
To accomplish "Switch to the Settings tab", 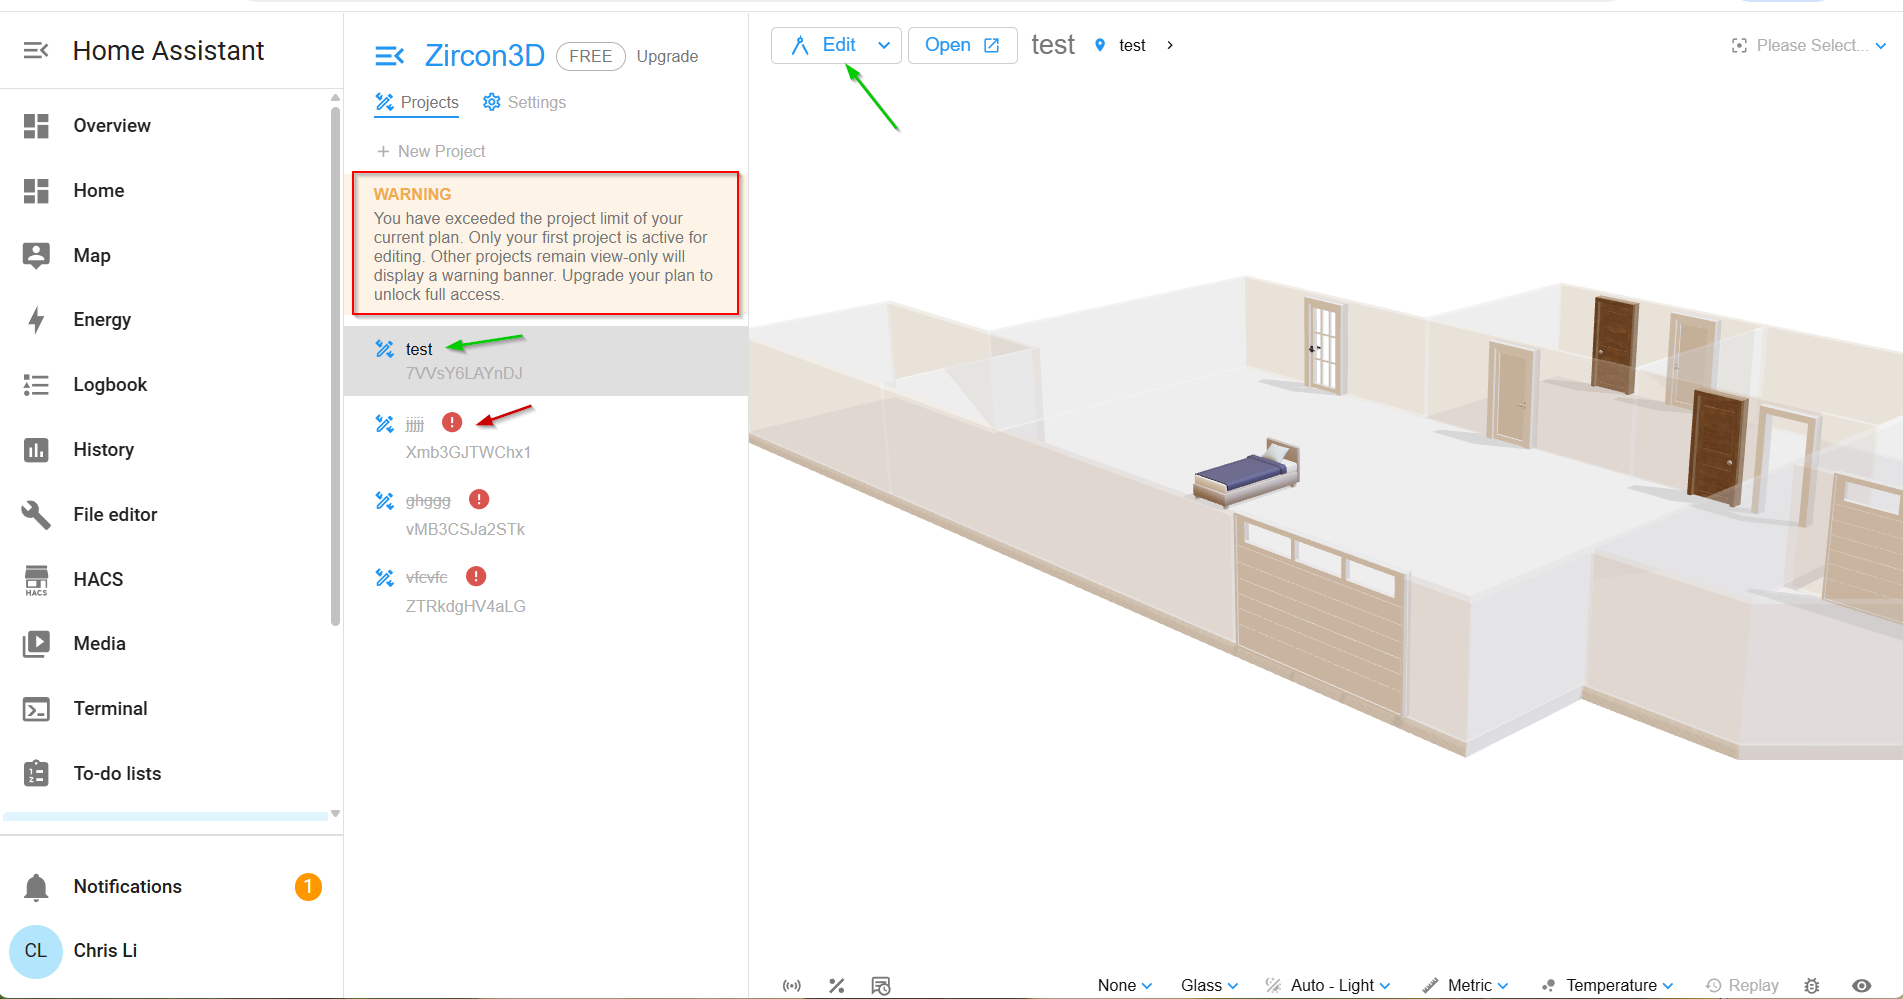I will [524, 103].
